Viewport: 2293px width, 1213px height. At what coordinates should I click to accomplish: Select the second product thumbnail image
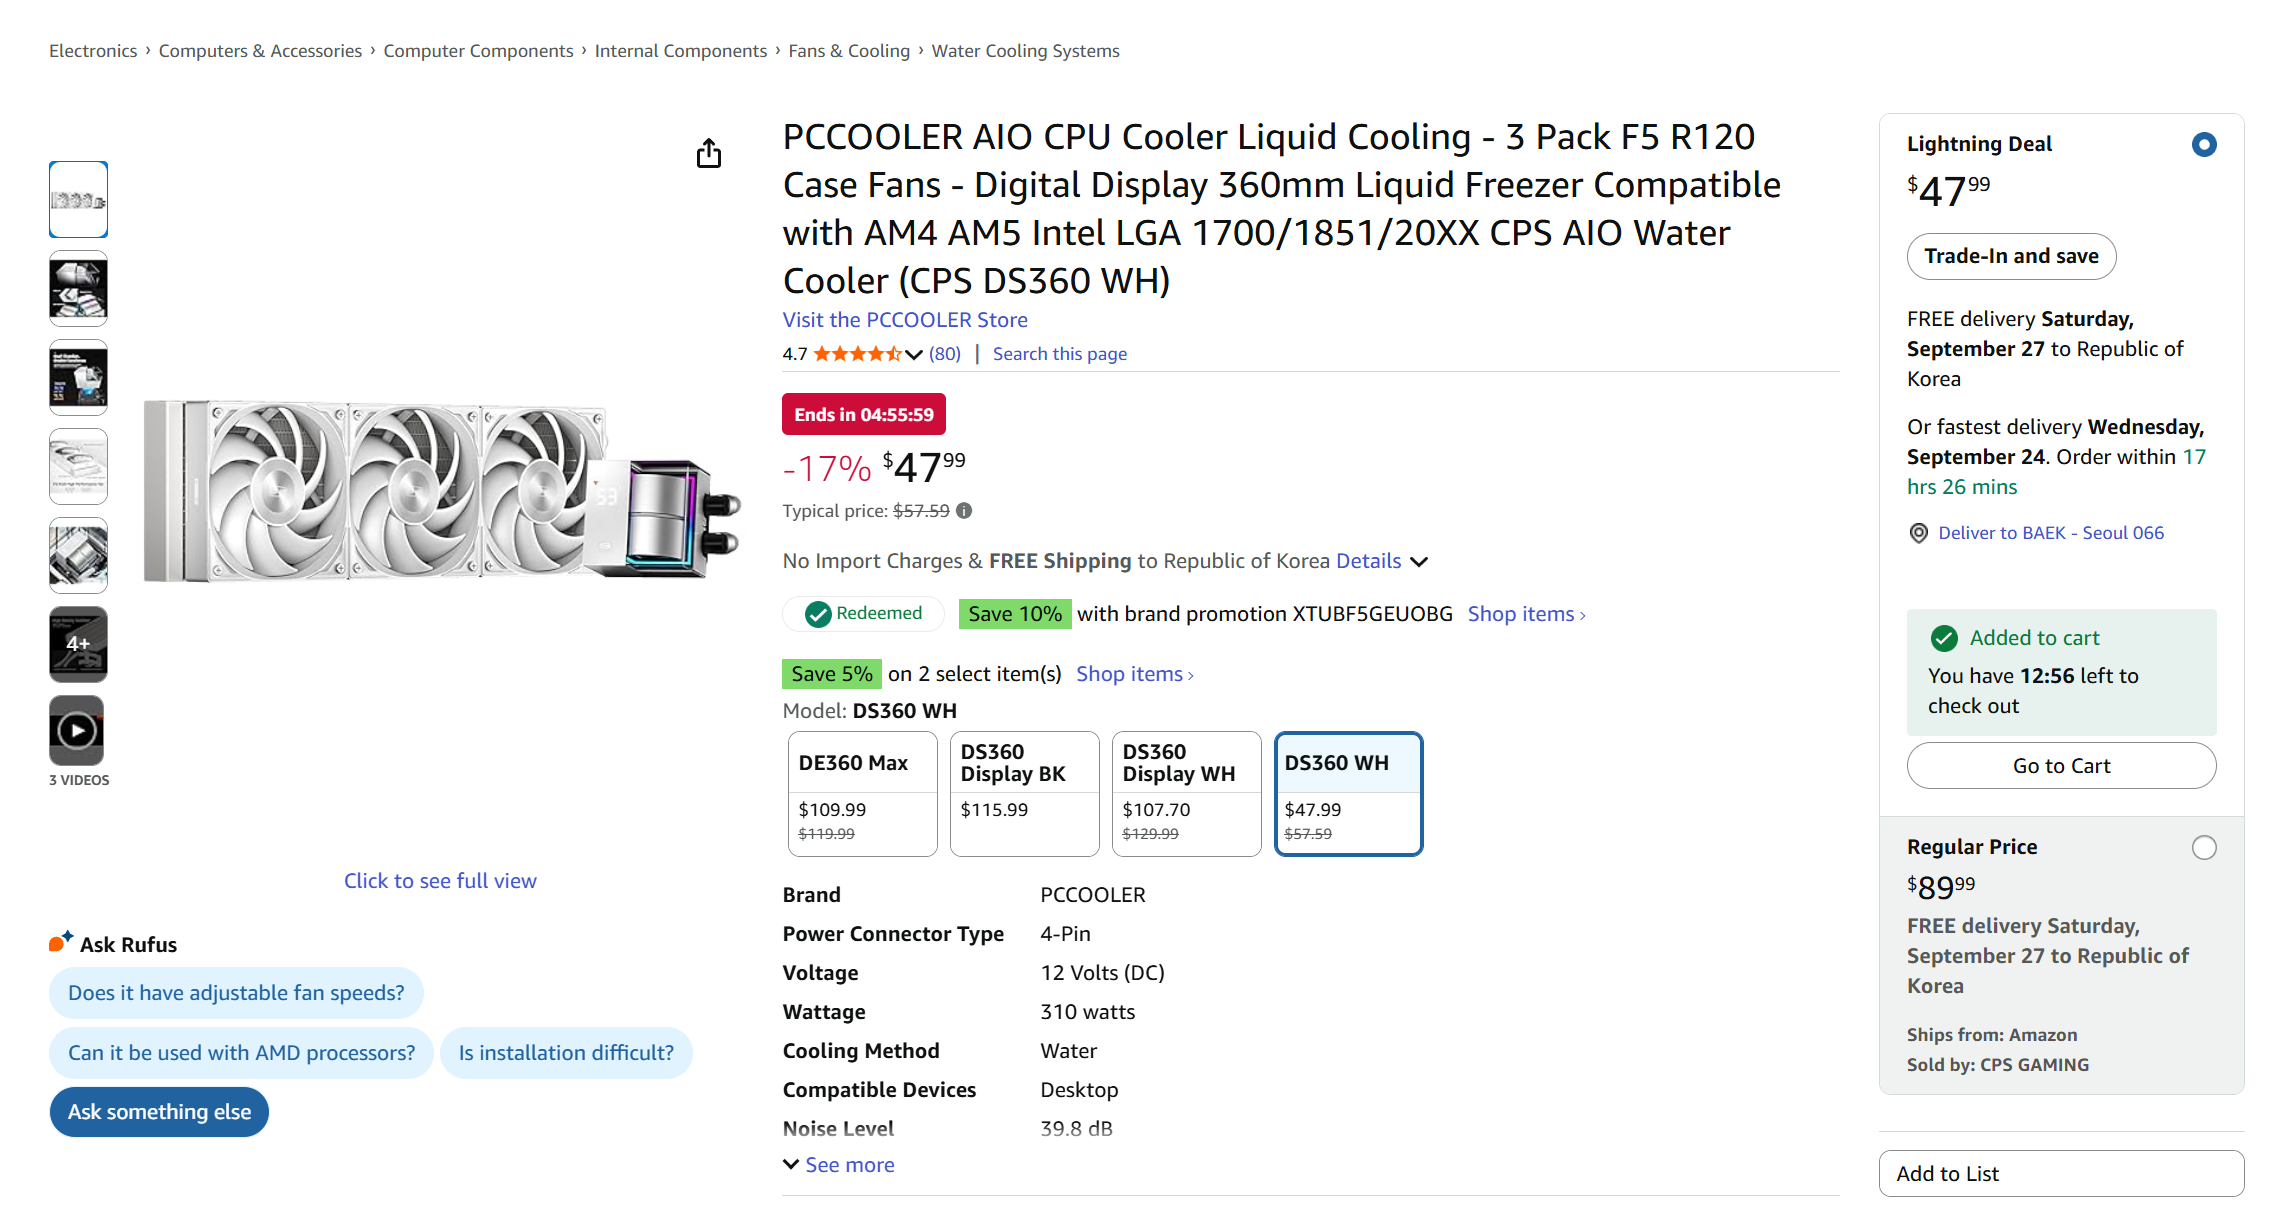tap(78, 289)
